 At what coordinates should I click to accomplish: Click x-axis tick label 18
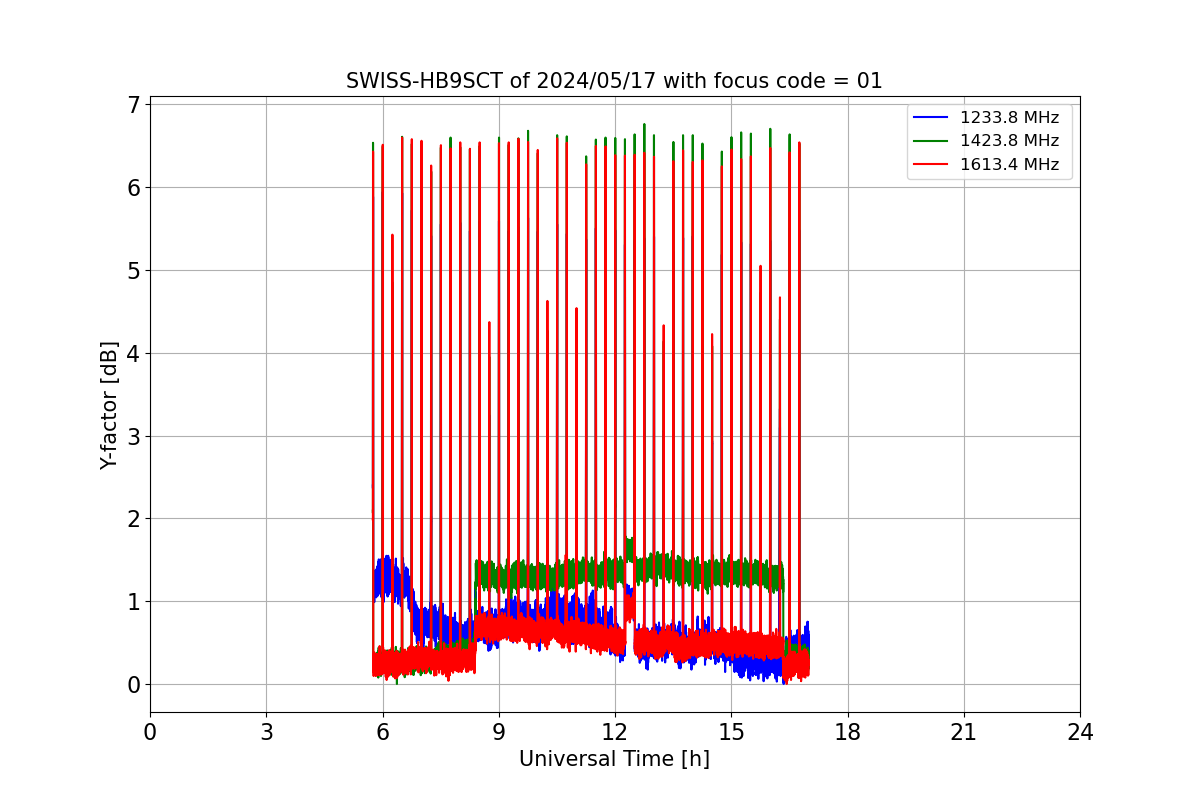tap(848, 732)
